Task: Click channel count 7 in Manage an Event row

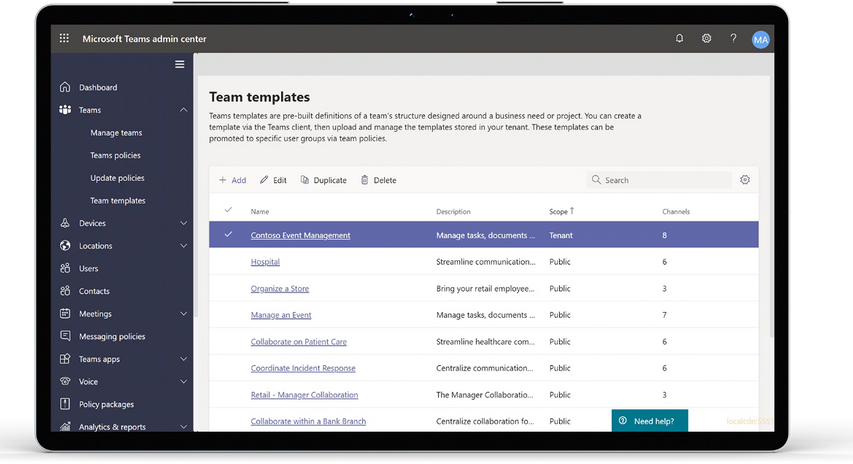Action: pos(664,315)
